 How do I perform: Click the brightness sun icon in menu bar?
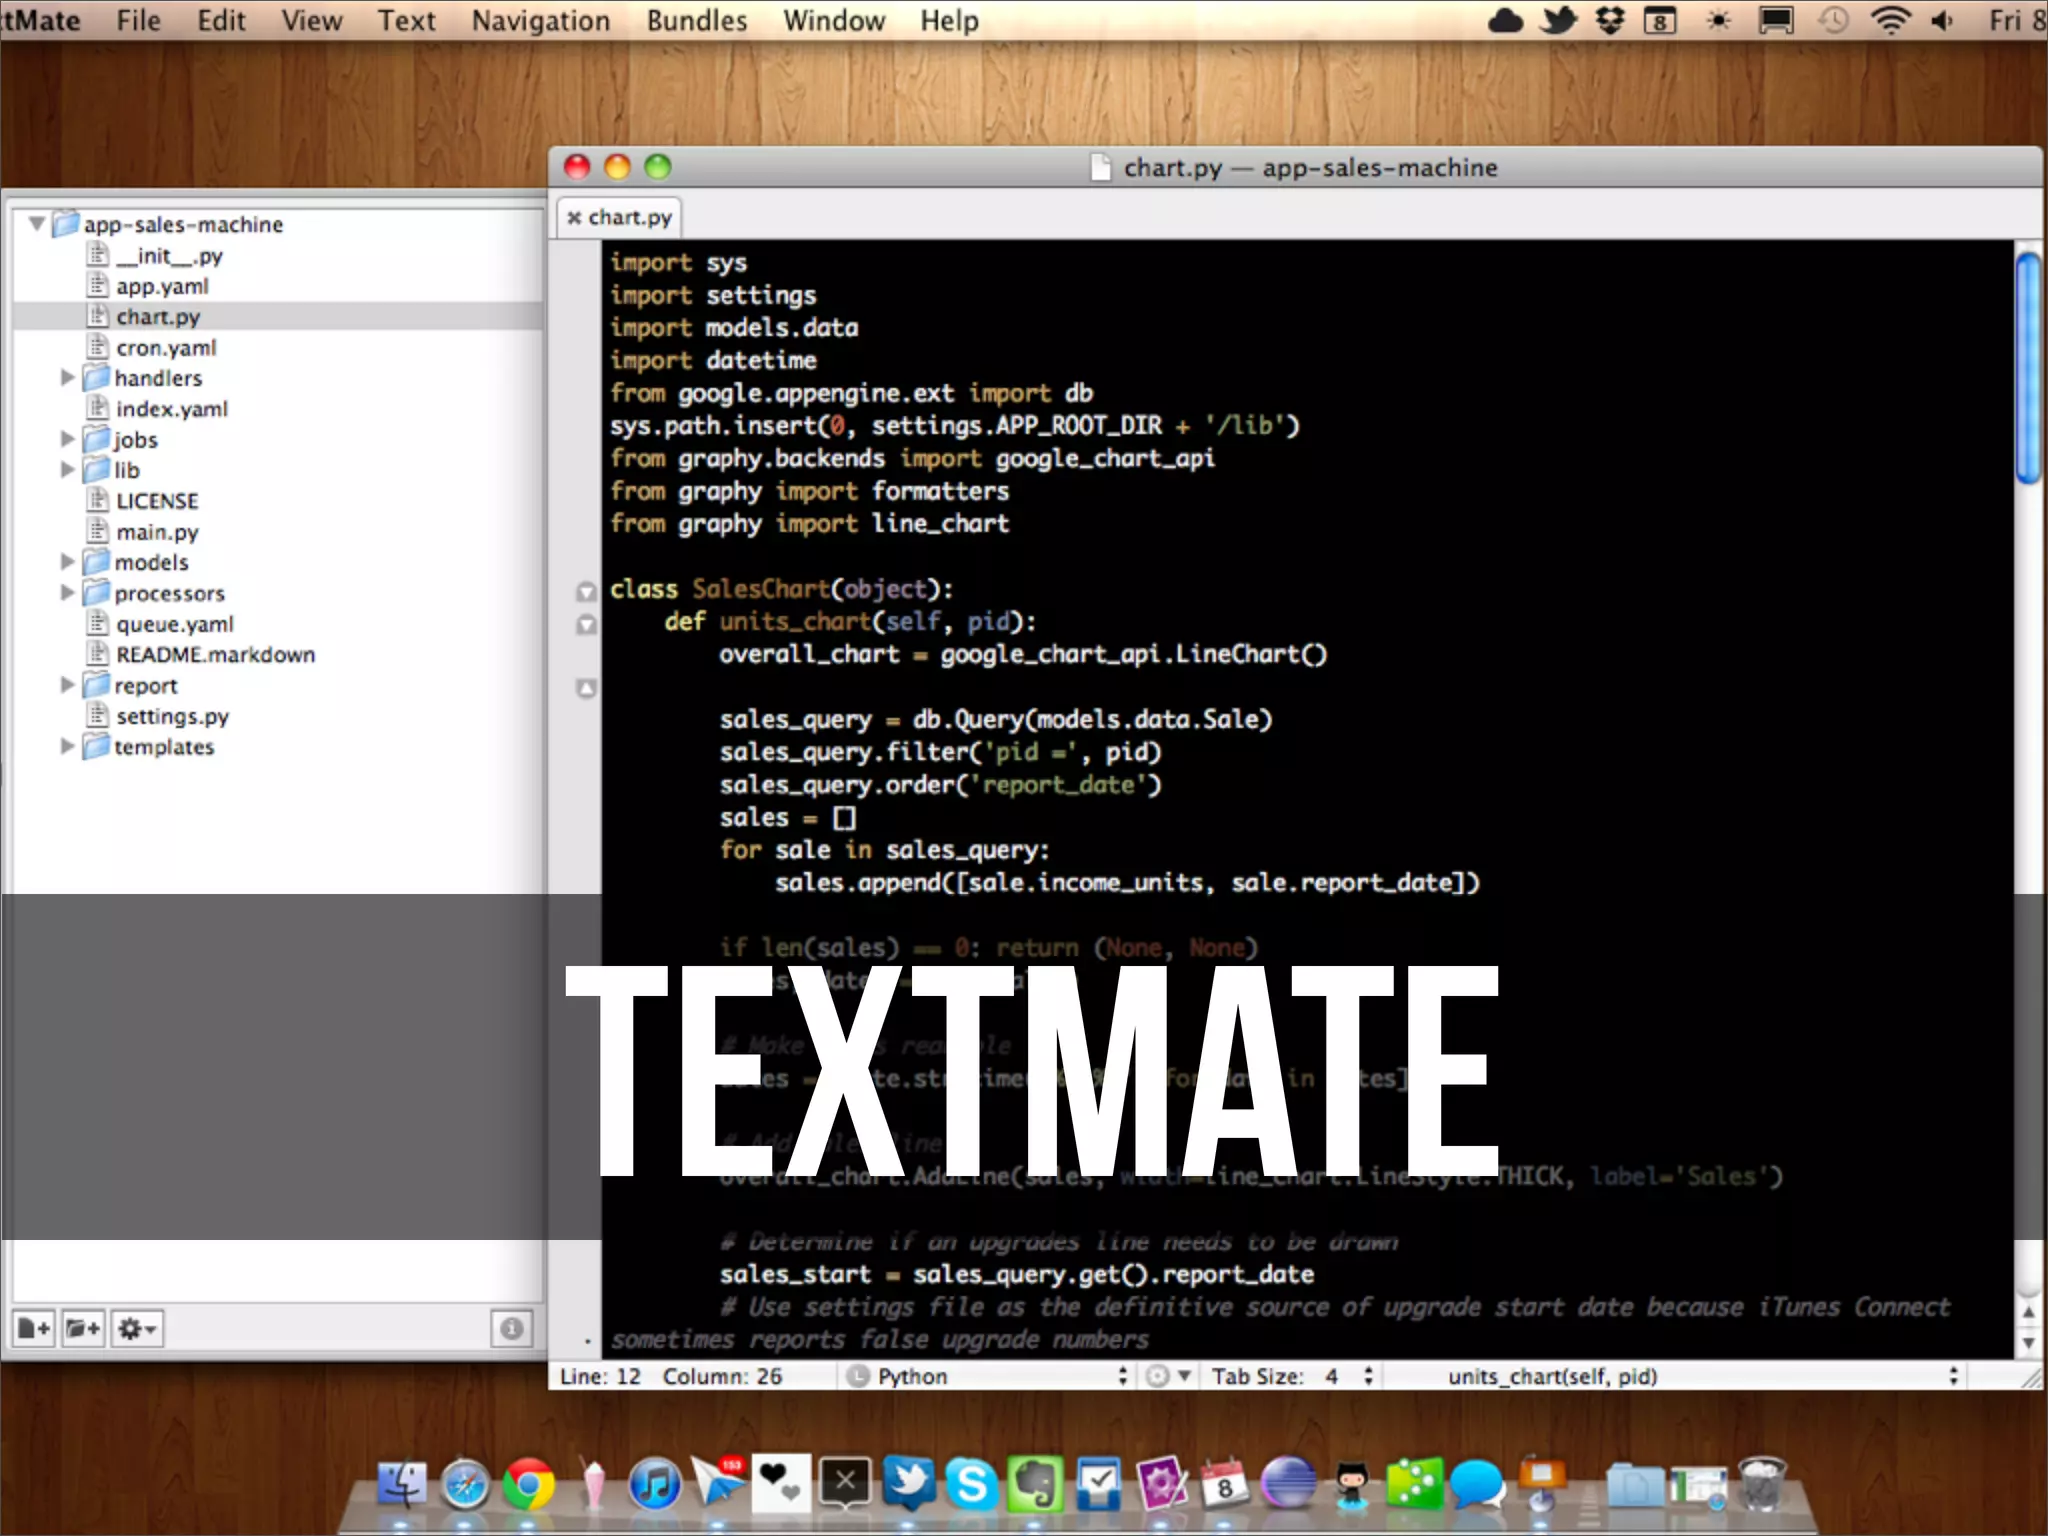pyautogui.click(x=1718, y=20)
